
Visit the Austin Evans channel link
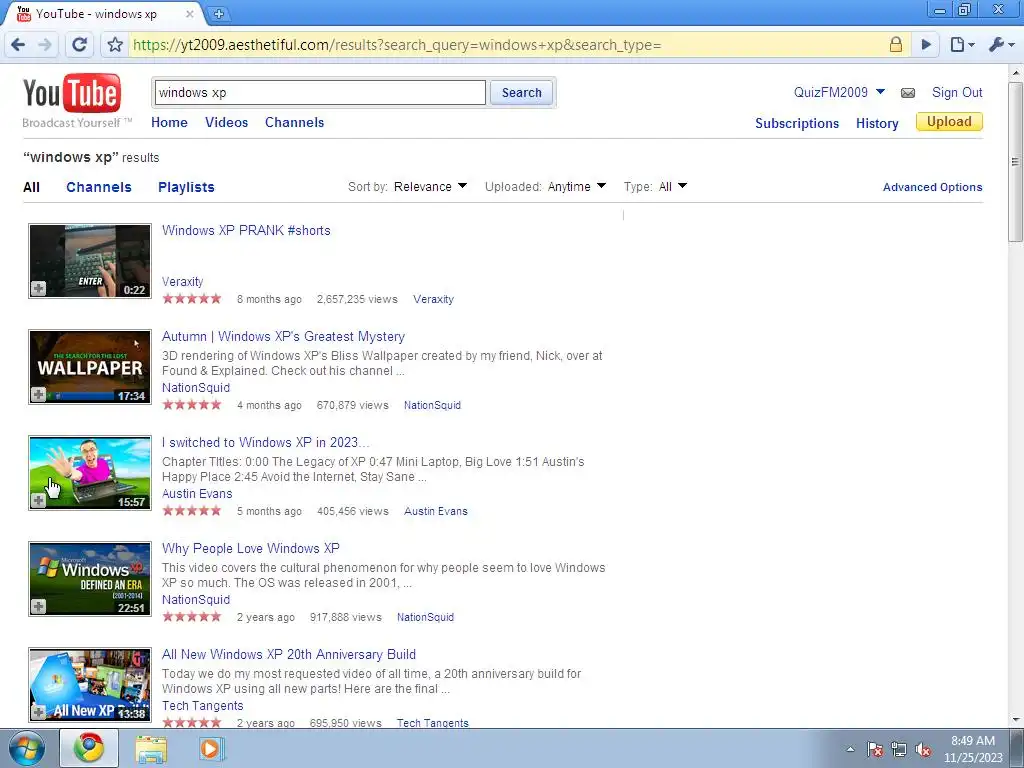[x=436, y=511]
